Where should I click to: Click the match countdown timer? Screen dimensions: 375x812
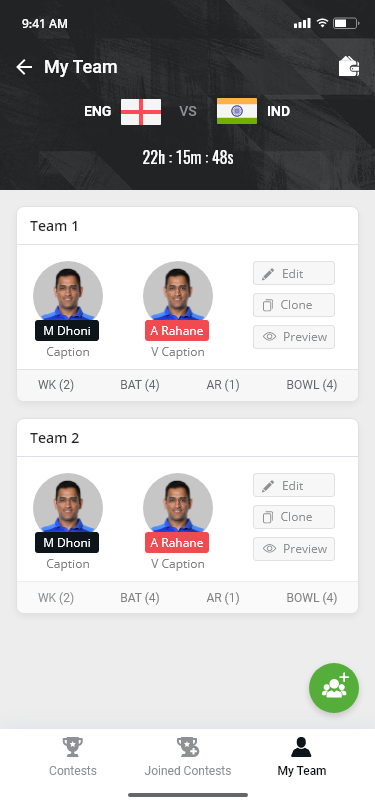(188, 157)
